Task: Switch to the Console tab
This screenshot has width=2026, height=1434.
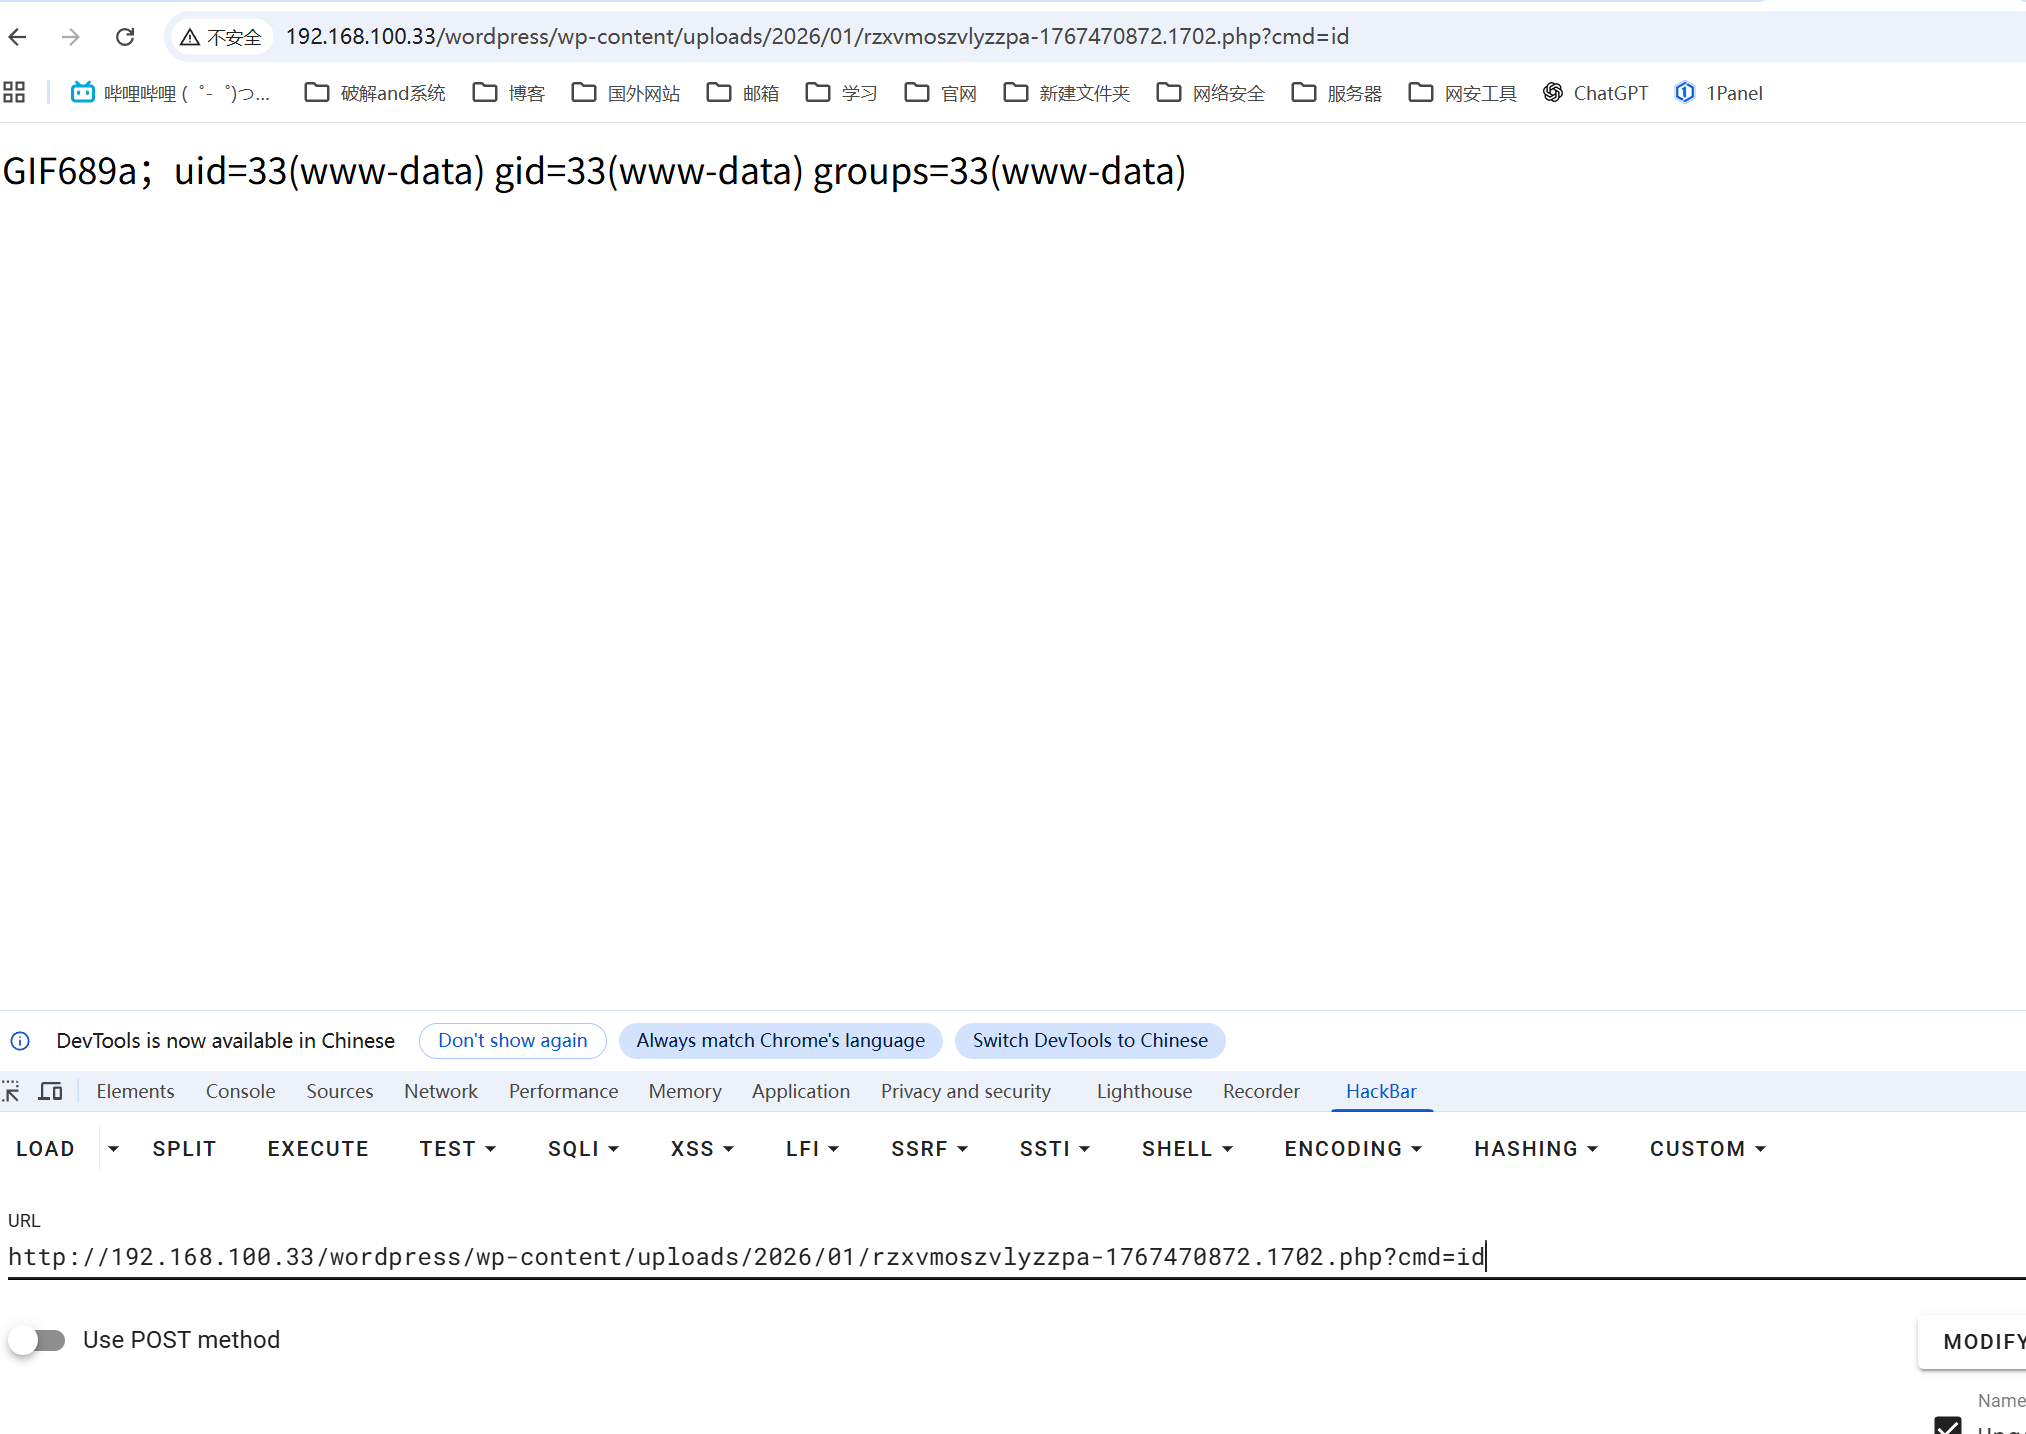Action: pyautogui.click(x=240, y=1091)
